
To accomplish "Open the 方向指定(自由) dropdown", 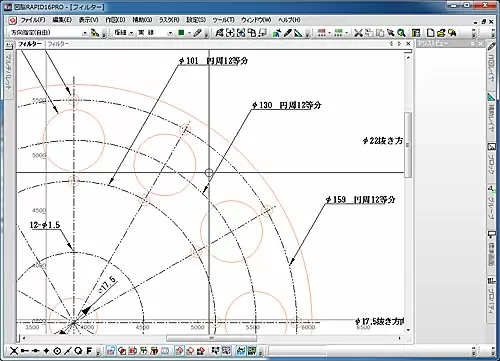I will [49, 33].
